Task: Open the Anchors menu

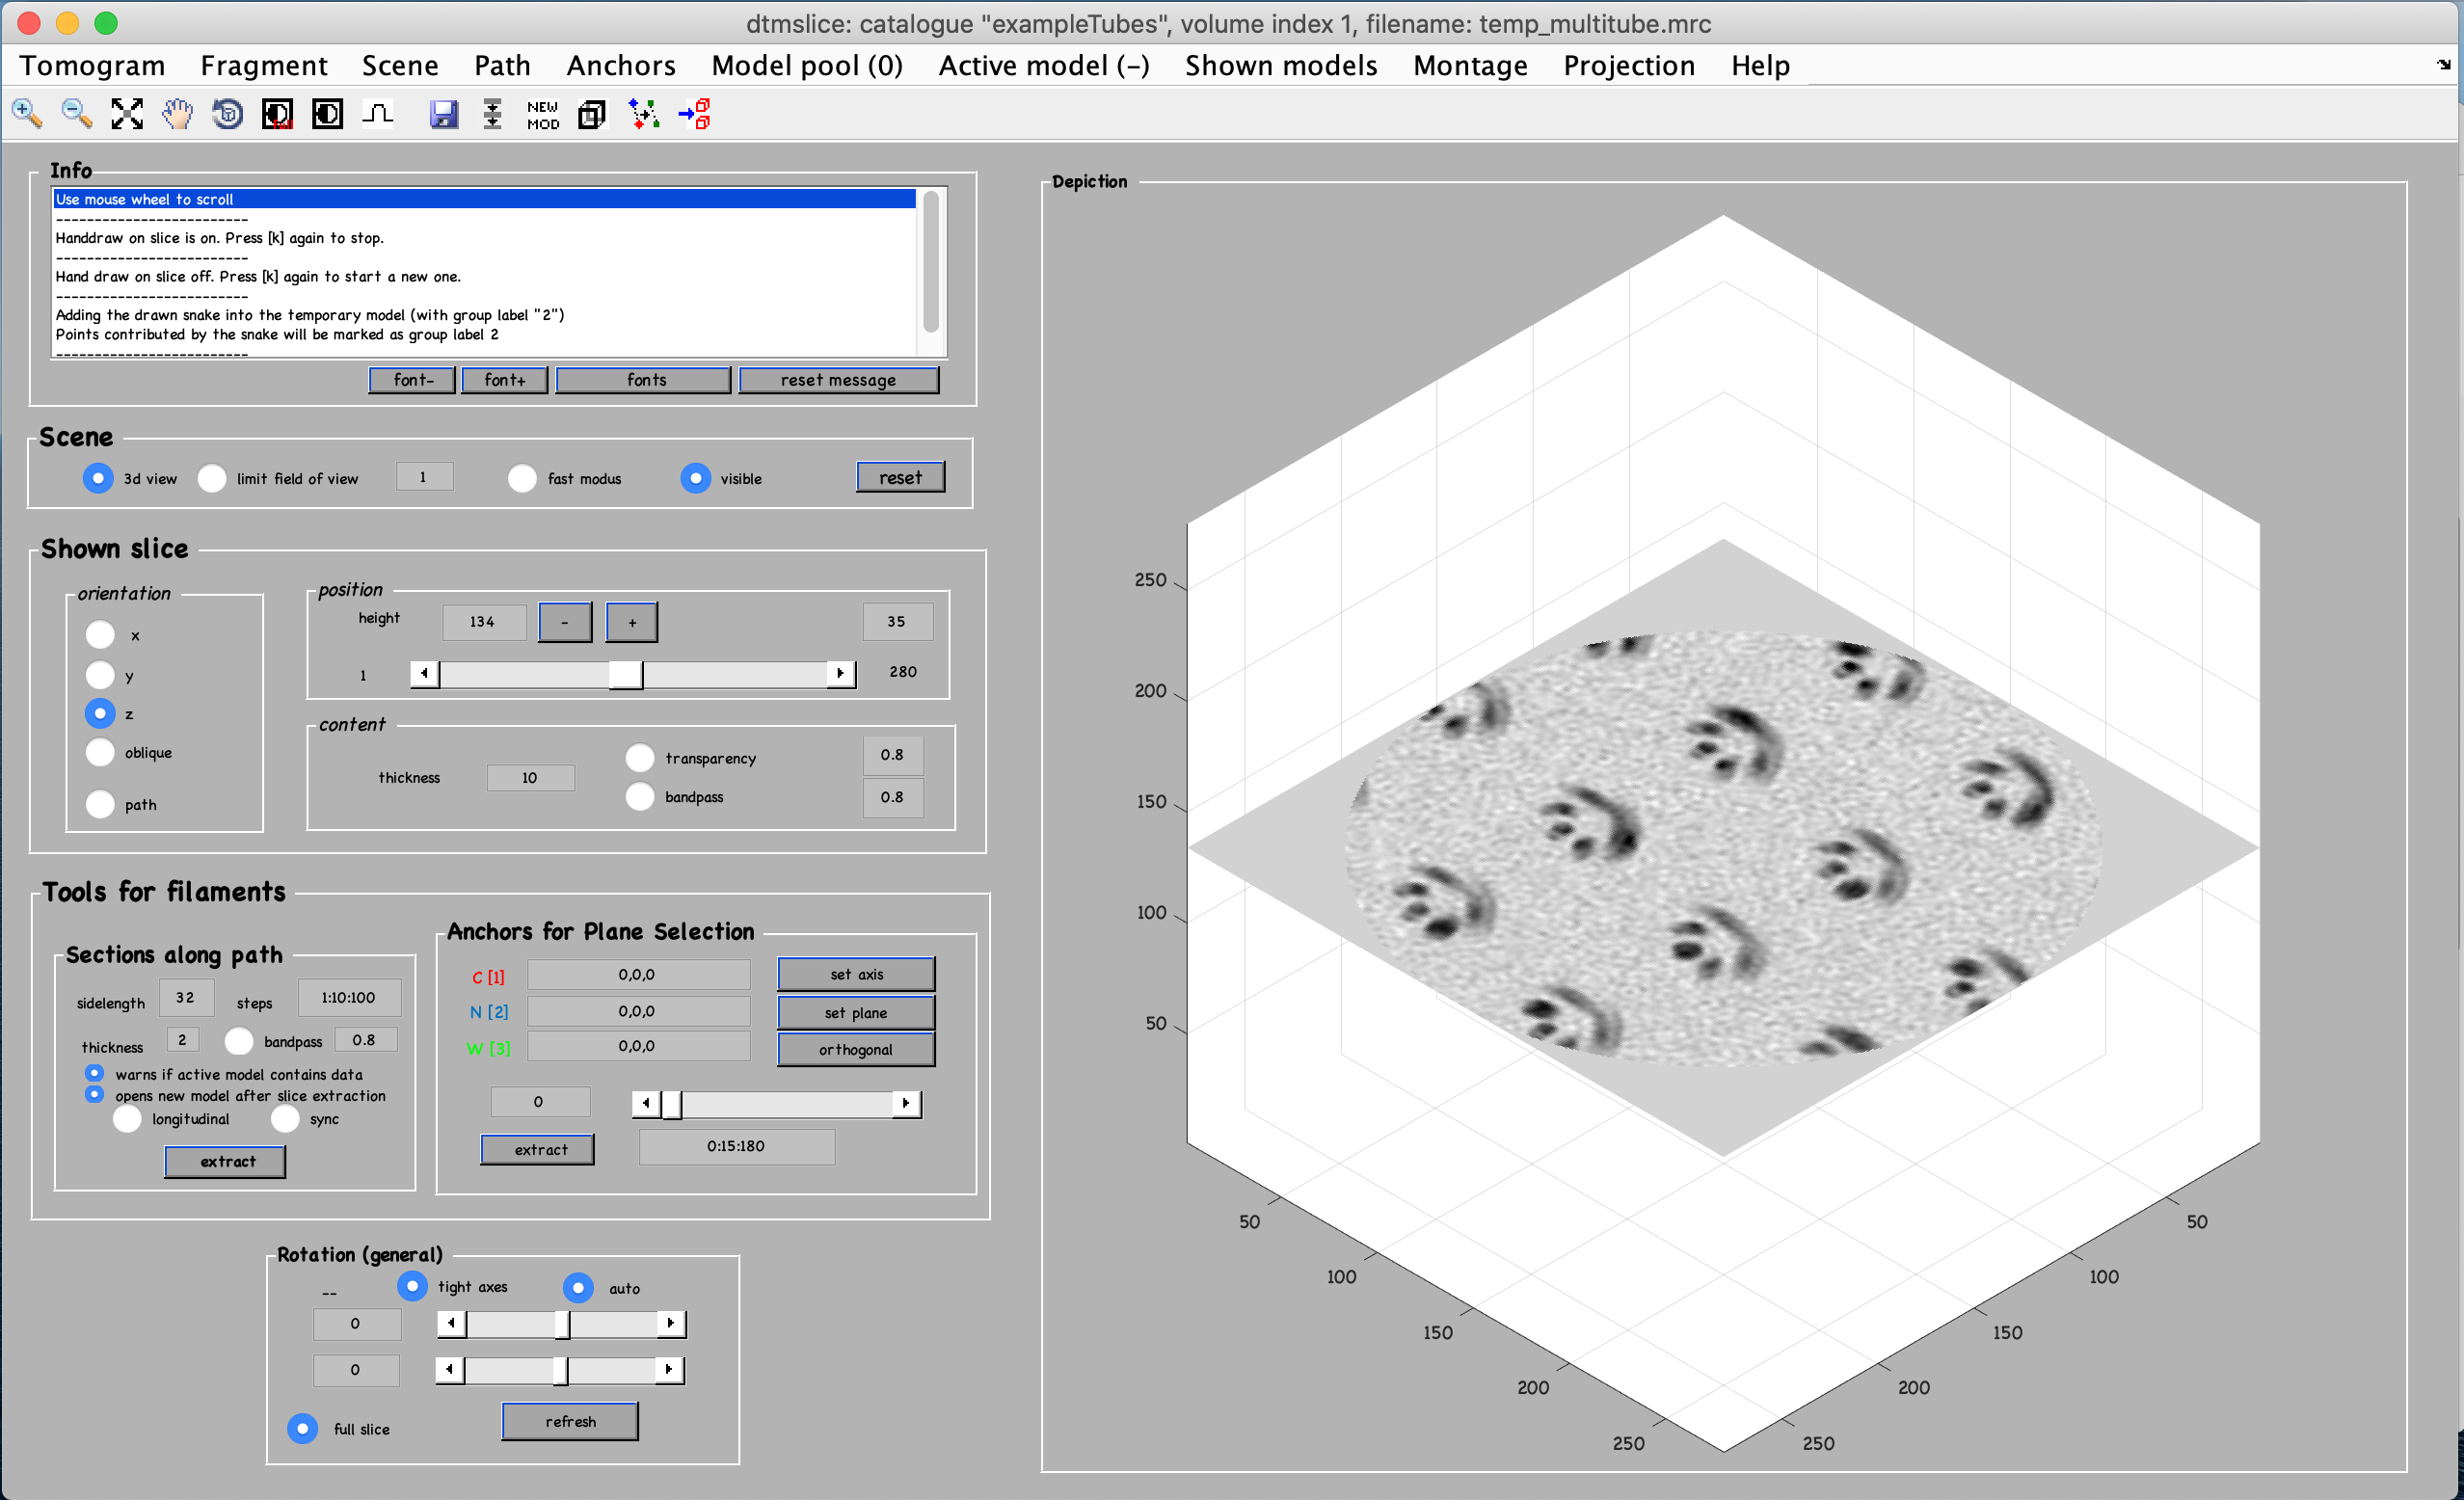Action: [x=621, y=65]
